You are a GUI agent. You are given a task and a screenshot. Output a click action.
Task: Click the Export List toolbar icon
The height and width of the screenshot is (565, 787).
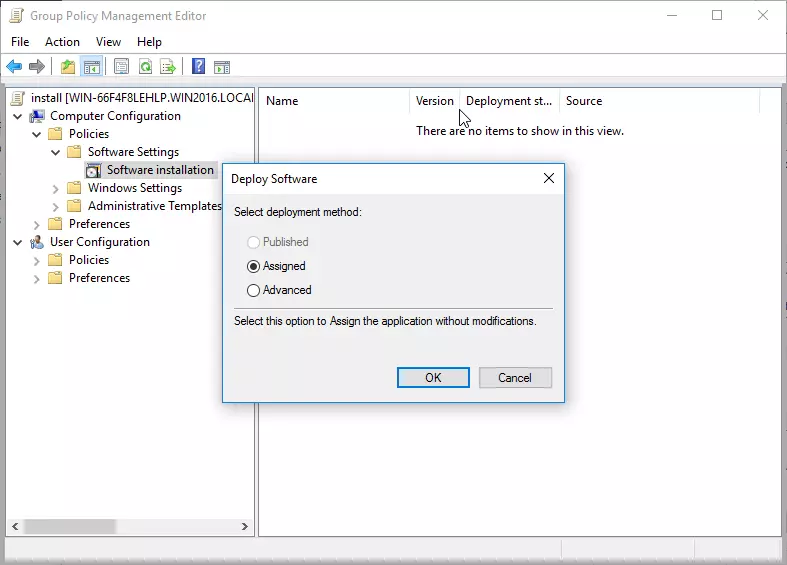[x=168, y=67]
